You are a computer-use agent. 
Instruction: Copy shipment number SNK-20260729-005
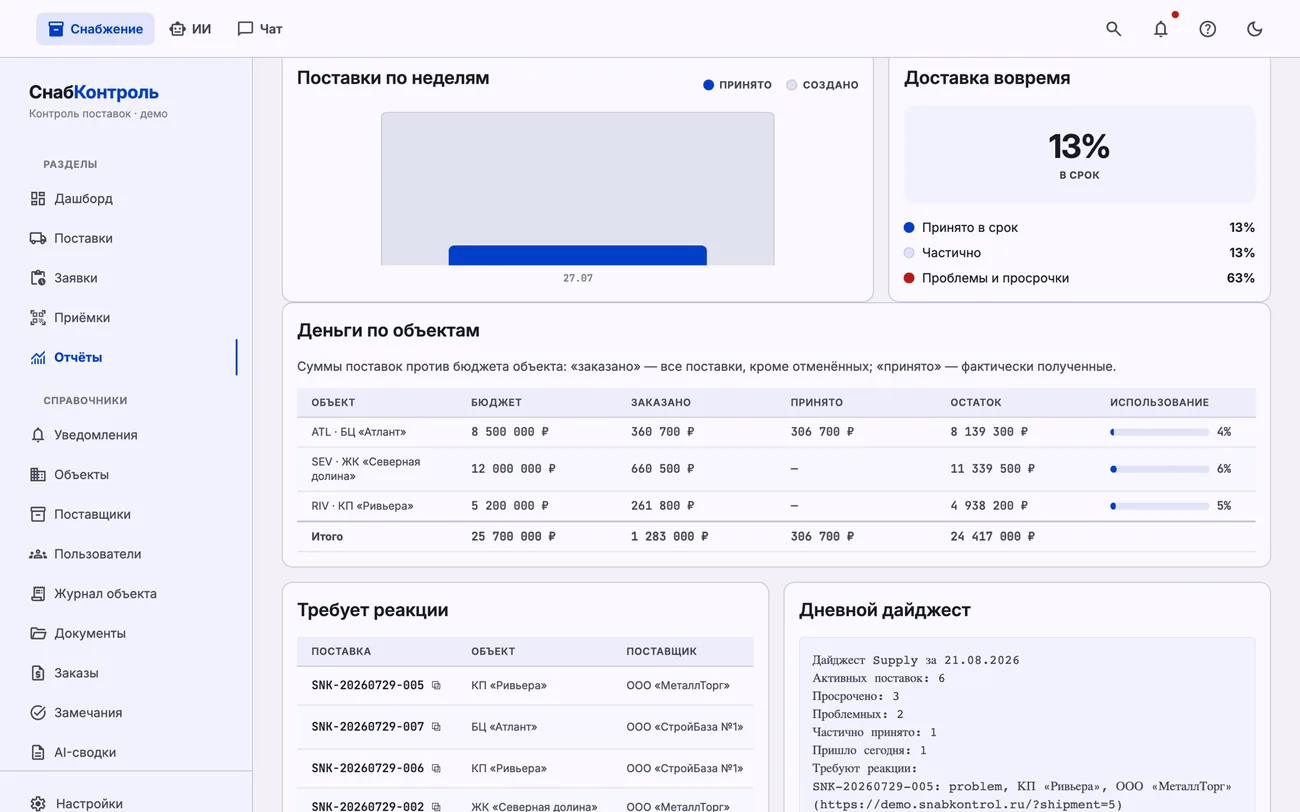(436, 685)
